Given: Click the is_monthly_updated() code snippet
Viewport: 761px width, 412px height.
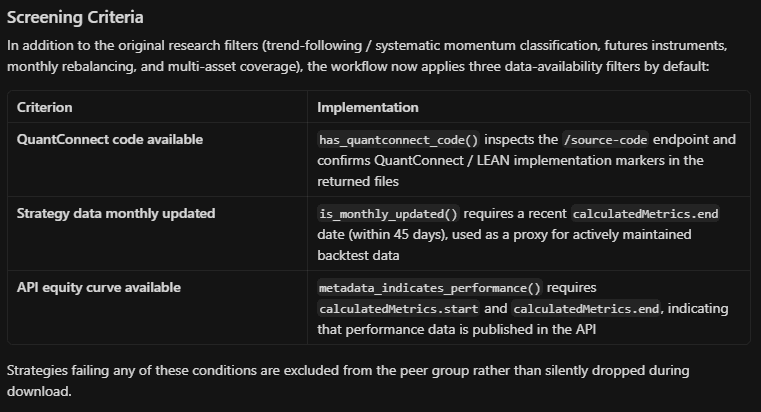Looking at the screenshot, I should coord(388,214).
